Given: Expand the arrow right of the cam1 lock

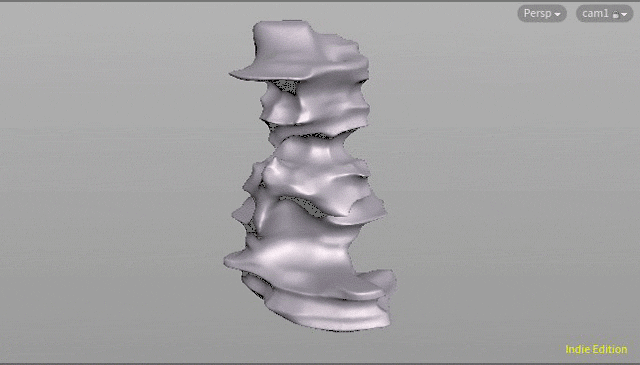Looking at the screenshot, I should [624, 14].
